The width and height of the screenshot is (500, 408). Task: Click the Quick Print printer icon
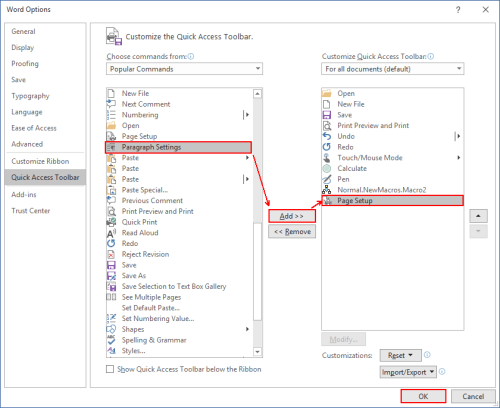[111, 222]
